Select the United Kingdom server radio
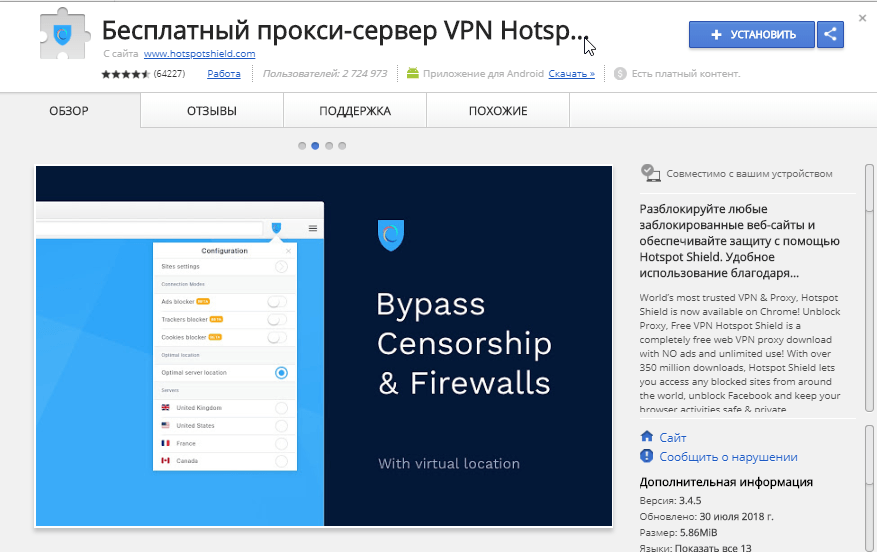The width and height of the screenshot is (877, 552). tap(281, 408)
